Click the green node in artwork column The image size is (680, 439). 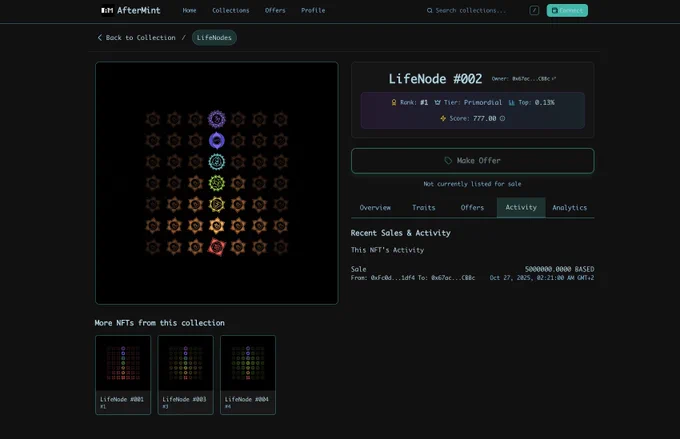pos(217,183)
